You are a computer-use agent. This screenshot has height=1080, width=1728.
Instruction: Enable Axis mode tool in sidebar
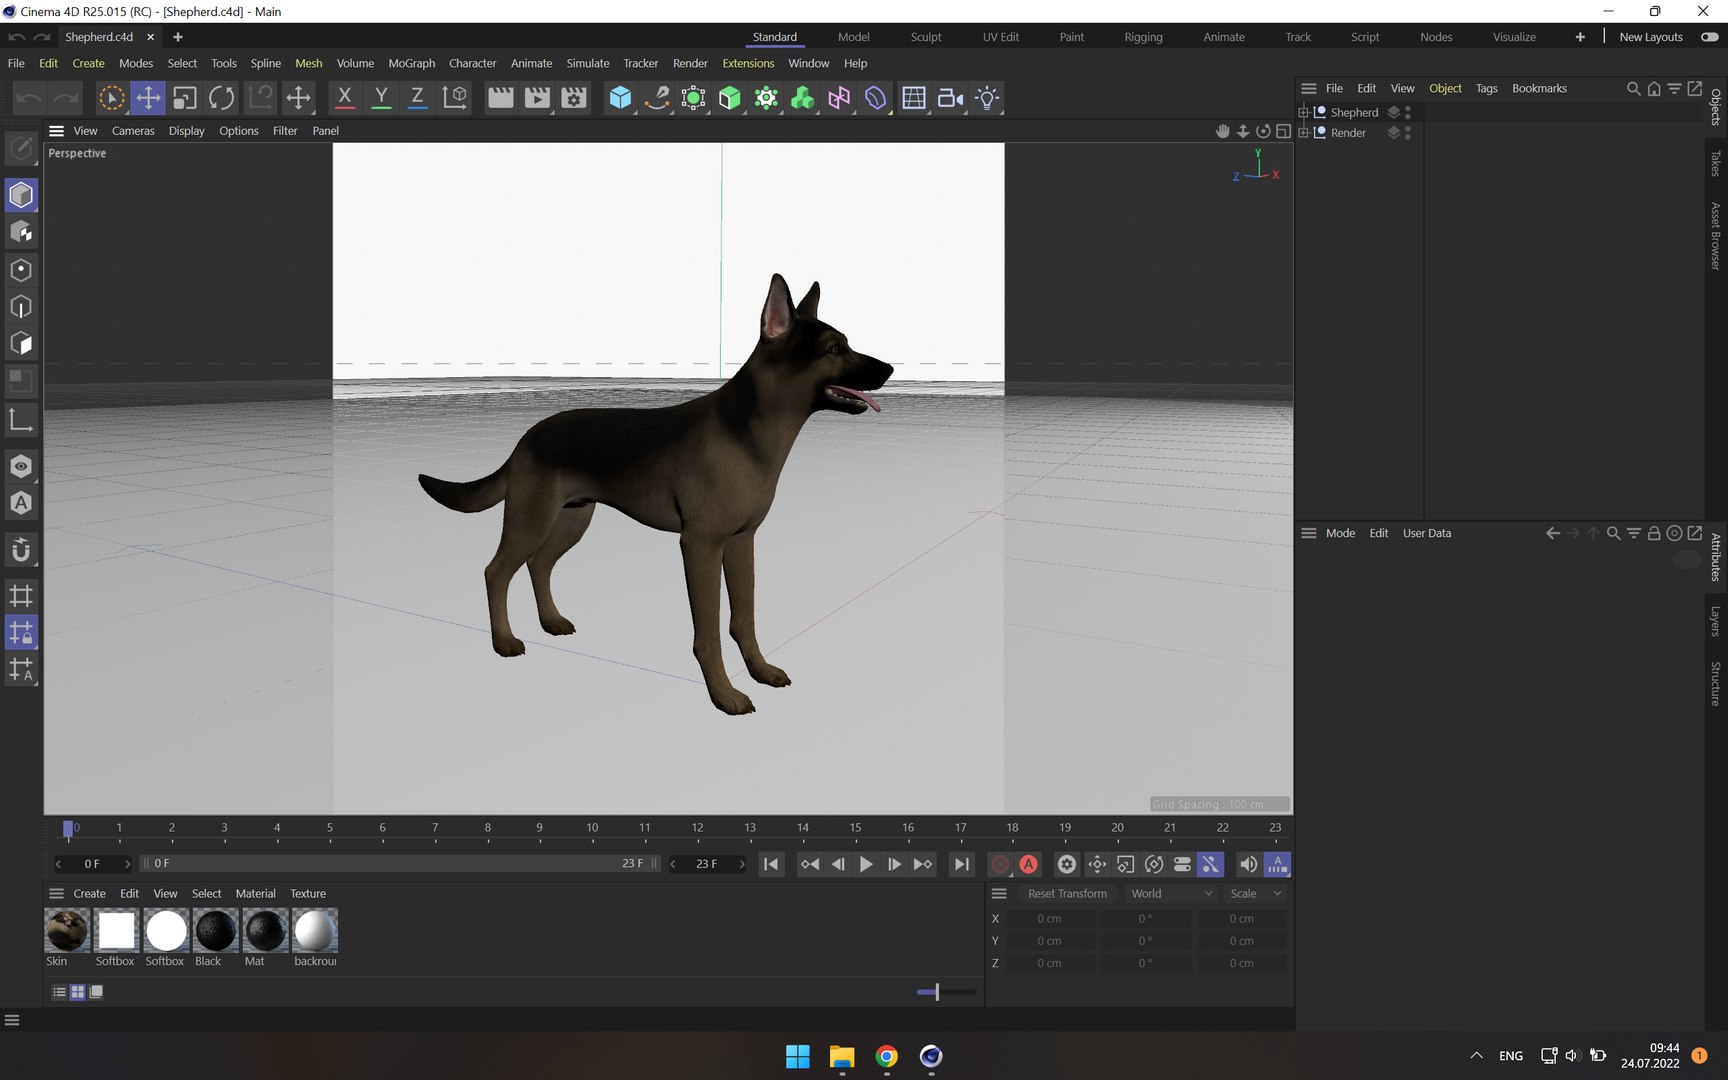click(x=21, y=419)
